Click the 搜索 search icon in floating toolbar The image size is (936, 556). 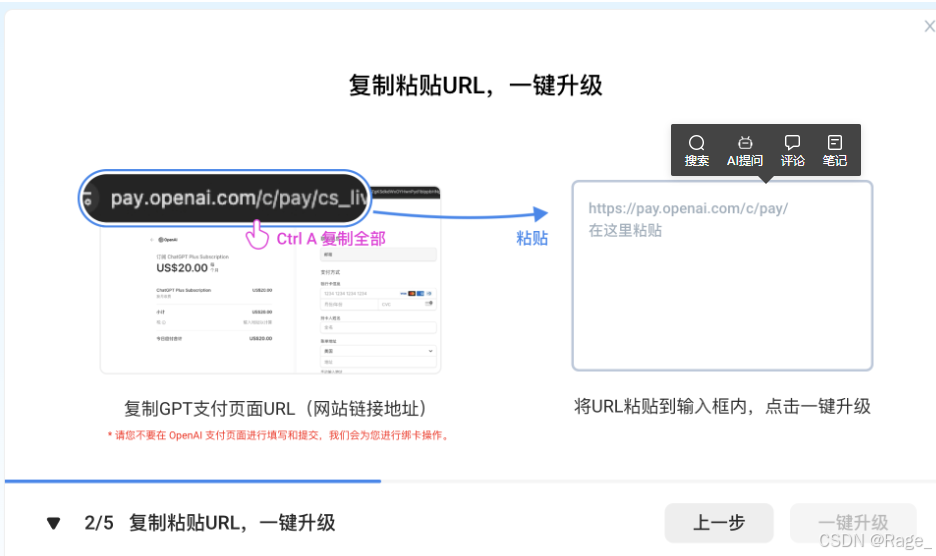point(696,150)
